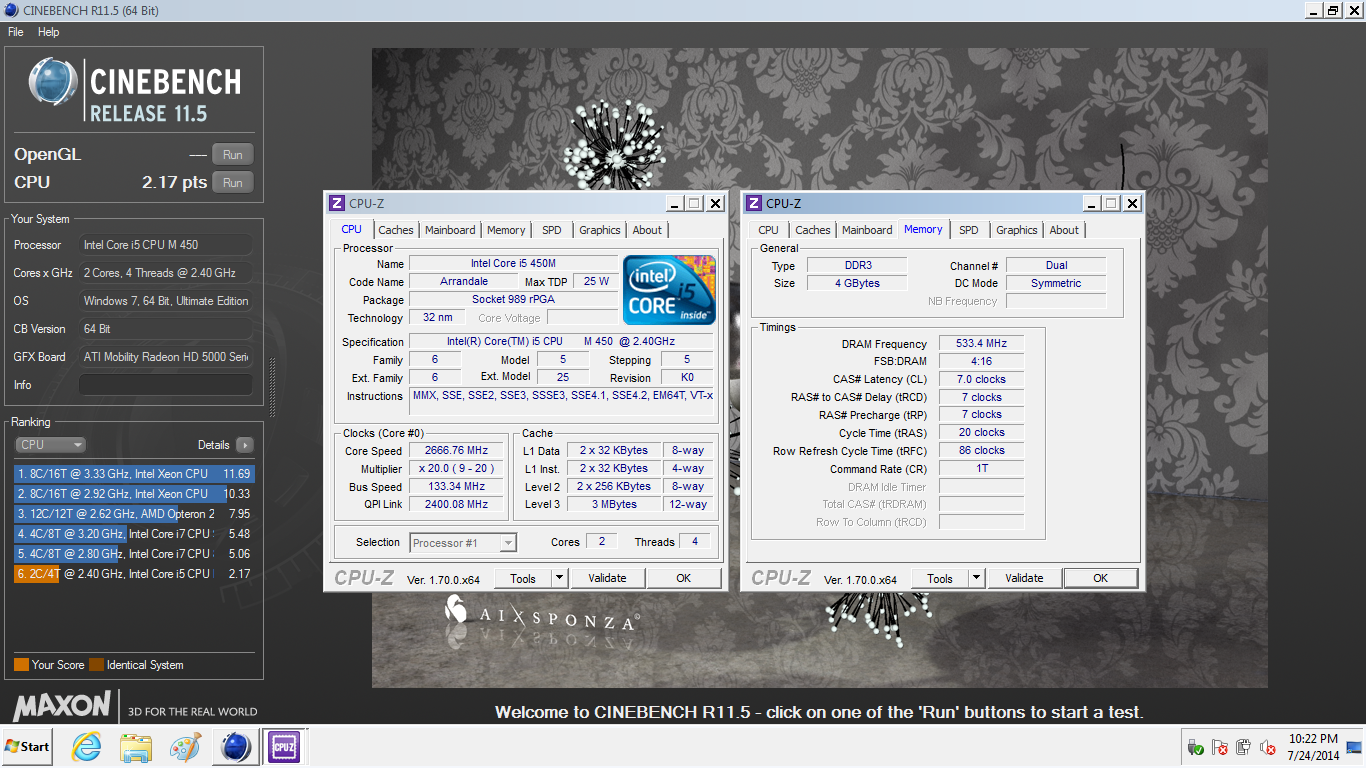Switch to Cinebench taskbar icon
Viewport: 1366px width, 768px height.
(x=236, y=747)
